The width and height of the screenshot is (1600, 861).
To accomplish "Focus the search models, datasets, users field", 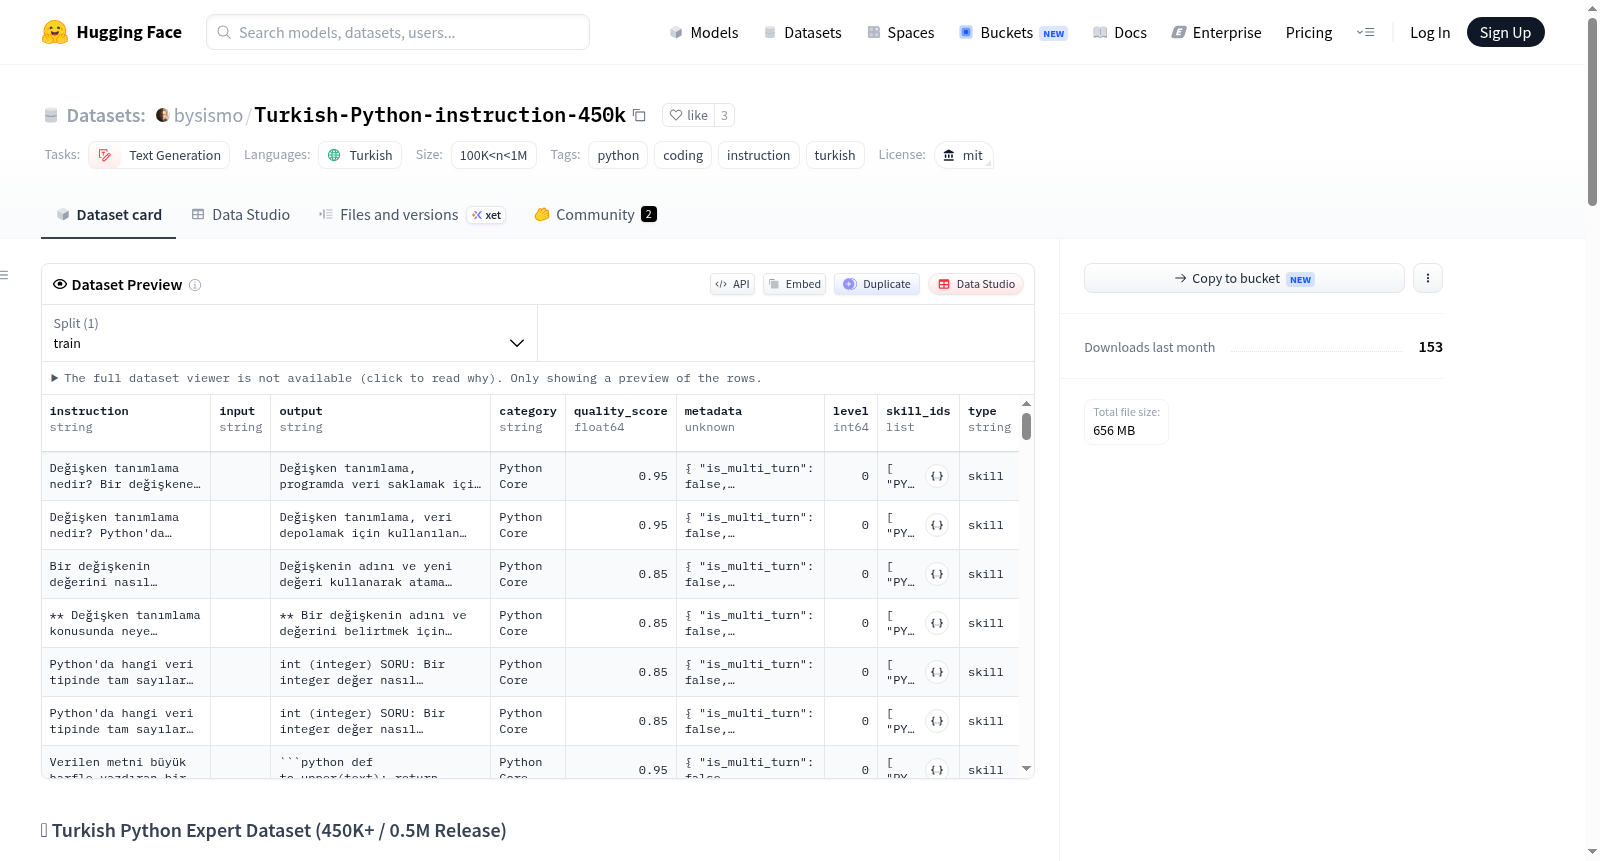I will [398, 32].
